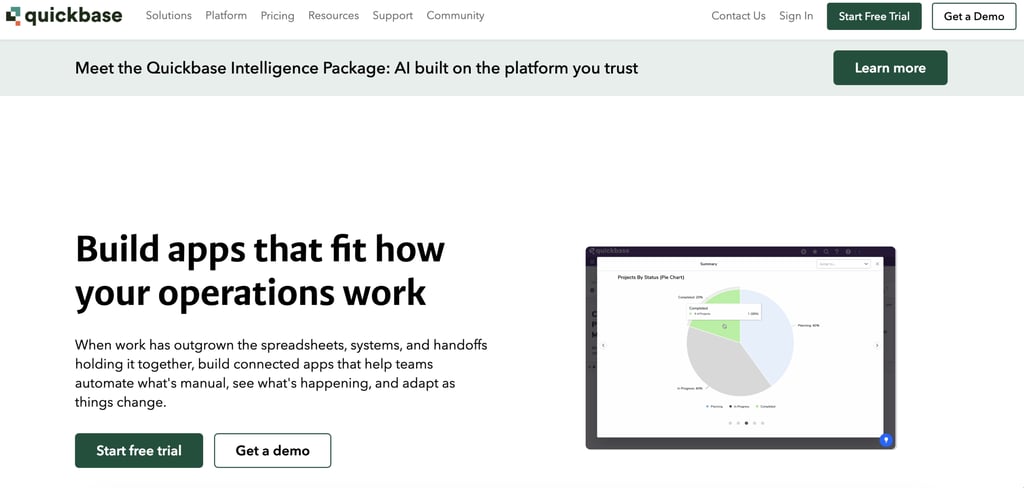Follow the Contact Us link
The image size is (1024, 488).
tap(738, 16)
